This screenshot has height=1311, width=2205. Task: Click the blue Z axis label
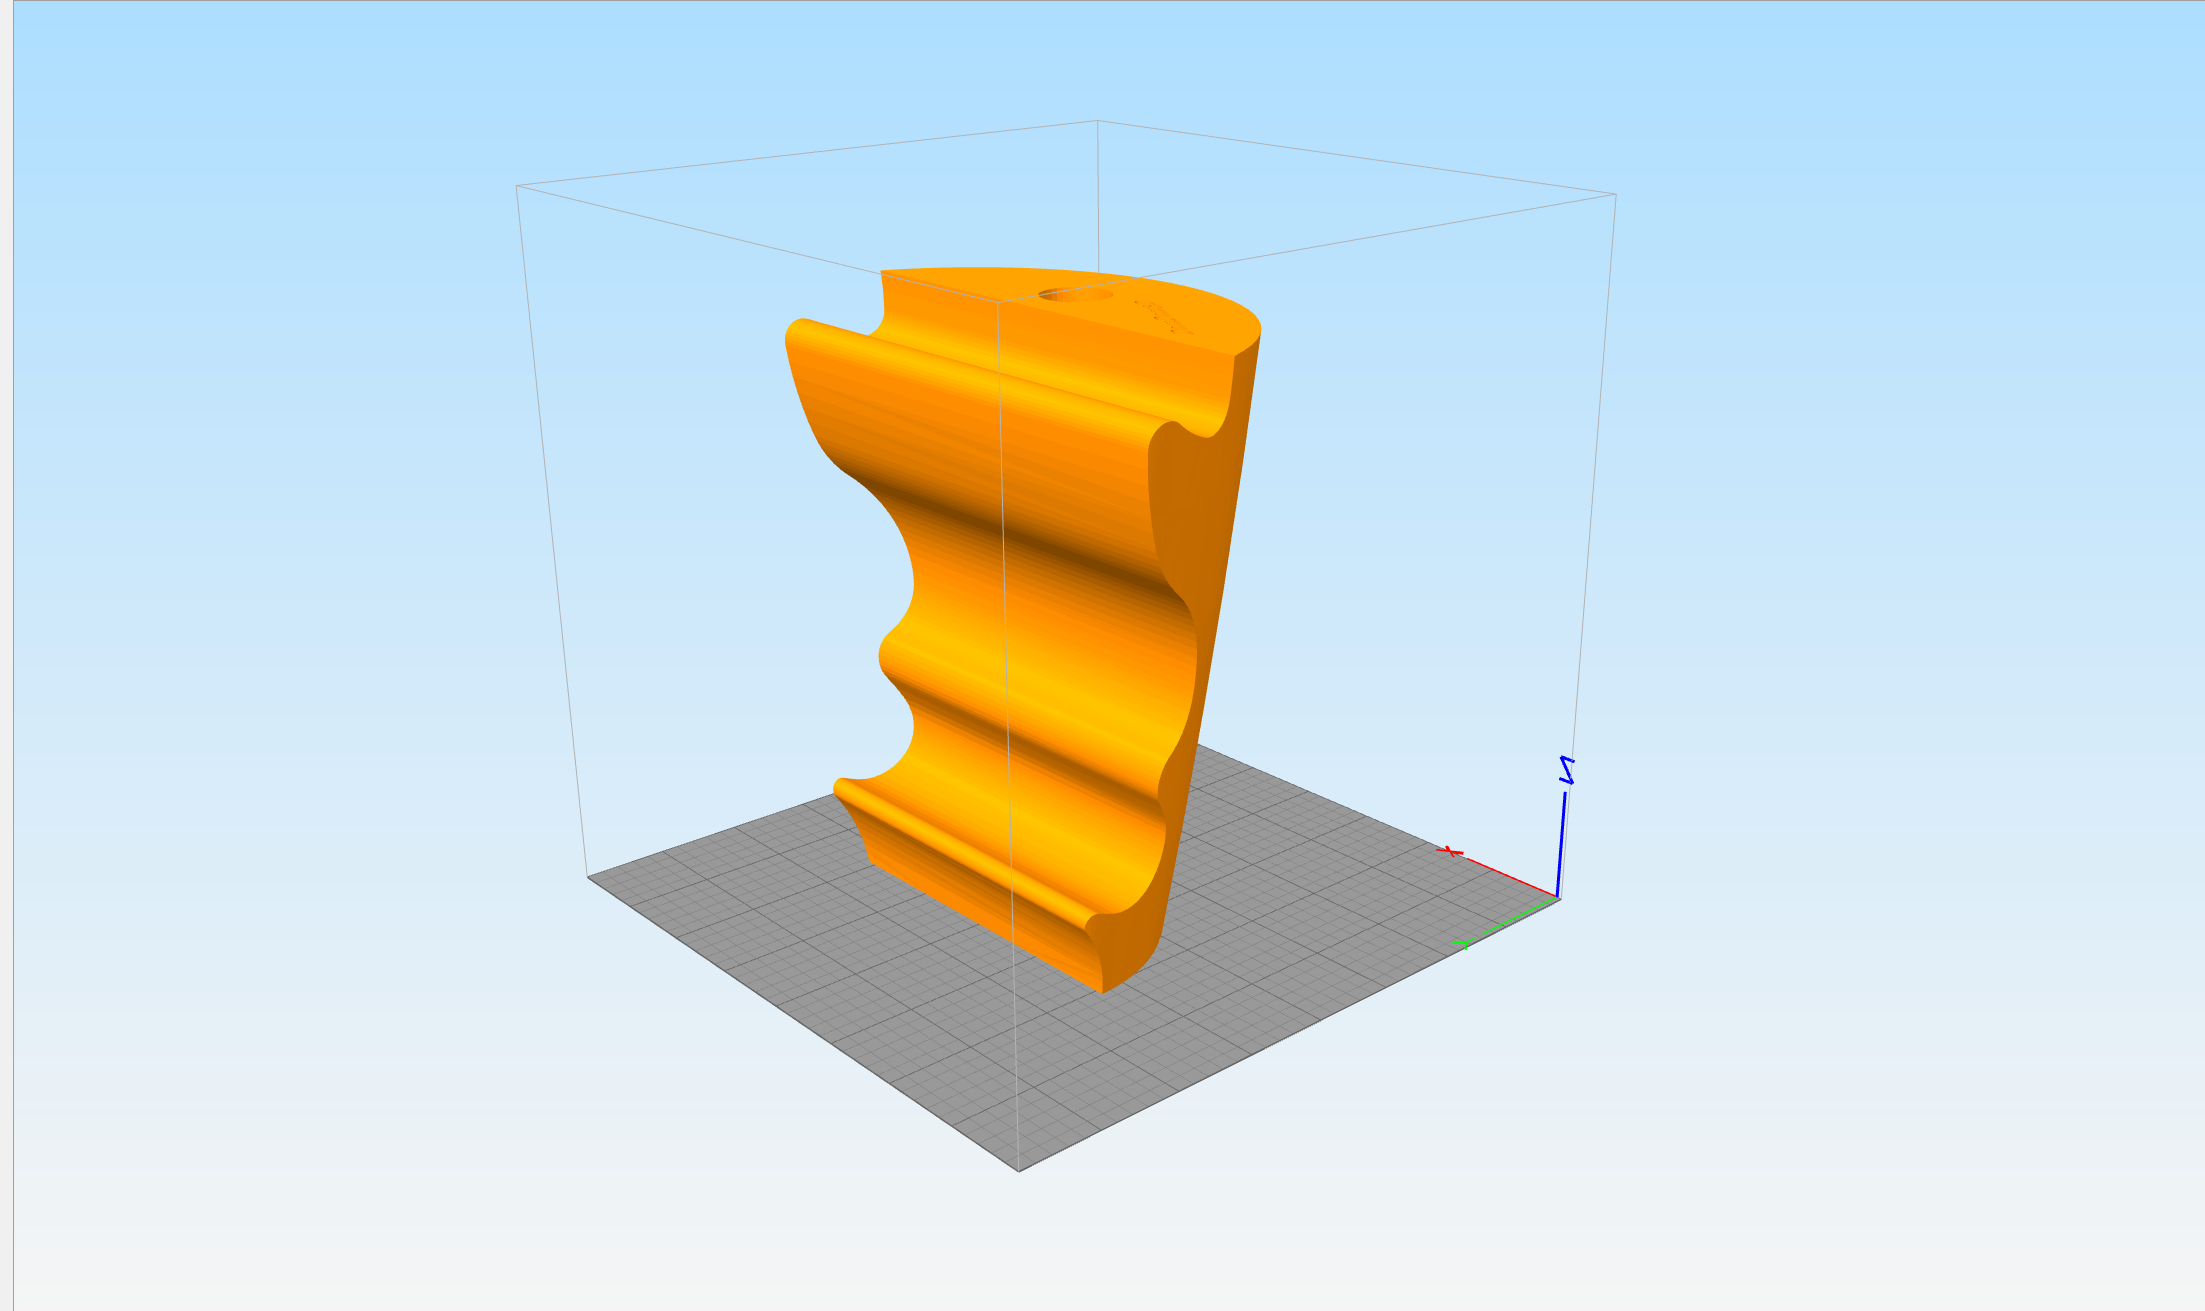pyautogui.click(x=1567, y=770)
